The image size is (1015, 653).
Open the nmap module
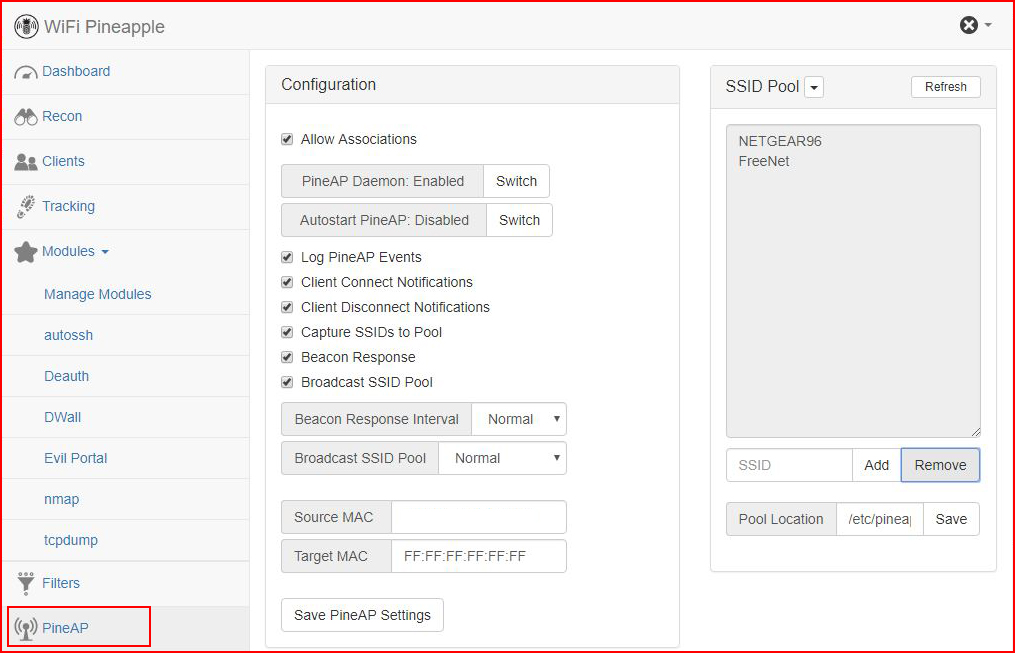[61, 499]
